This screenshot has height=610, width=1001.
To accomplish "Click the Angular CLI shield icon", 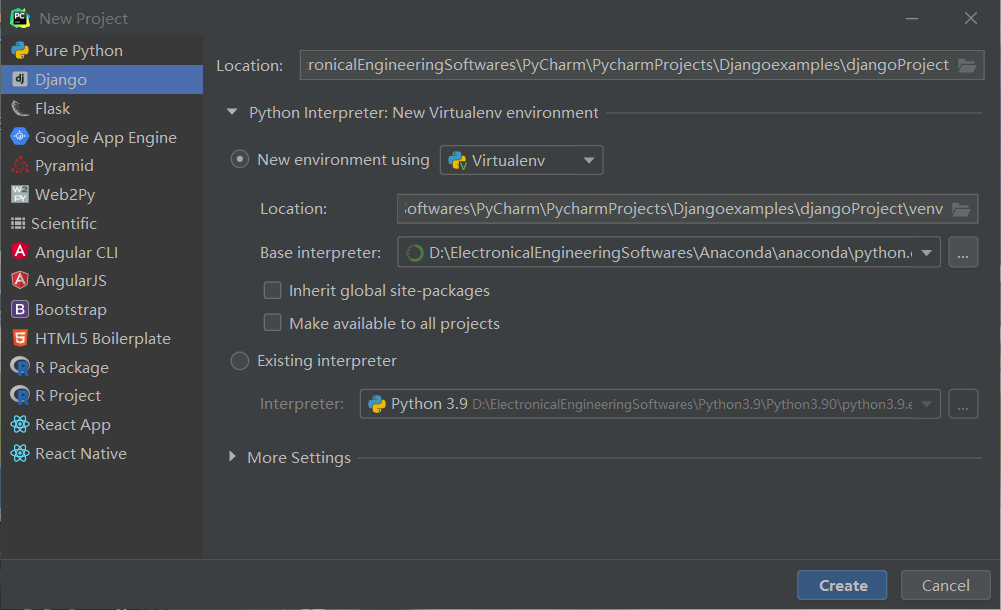I will click(x=20, y=252).
